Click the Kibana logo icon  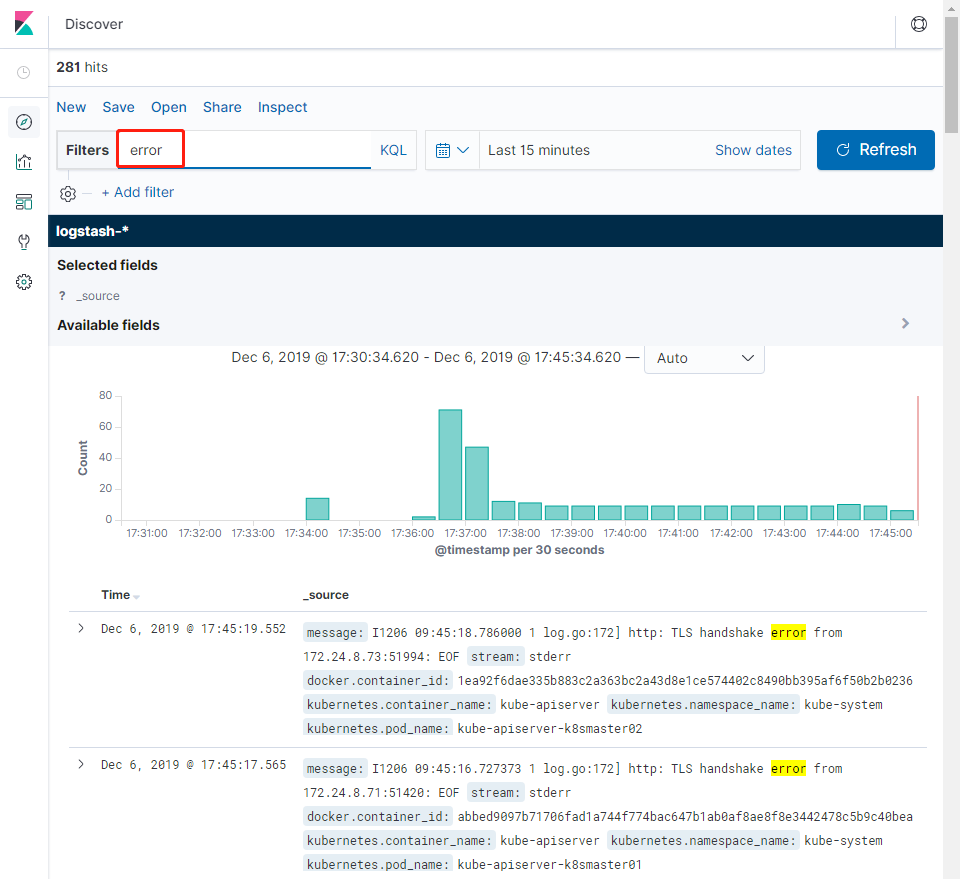24,24
